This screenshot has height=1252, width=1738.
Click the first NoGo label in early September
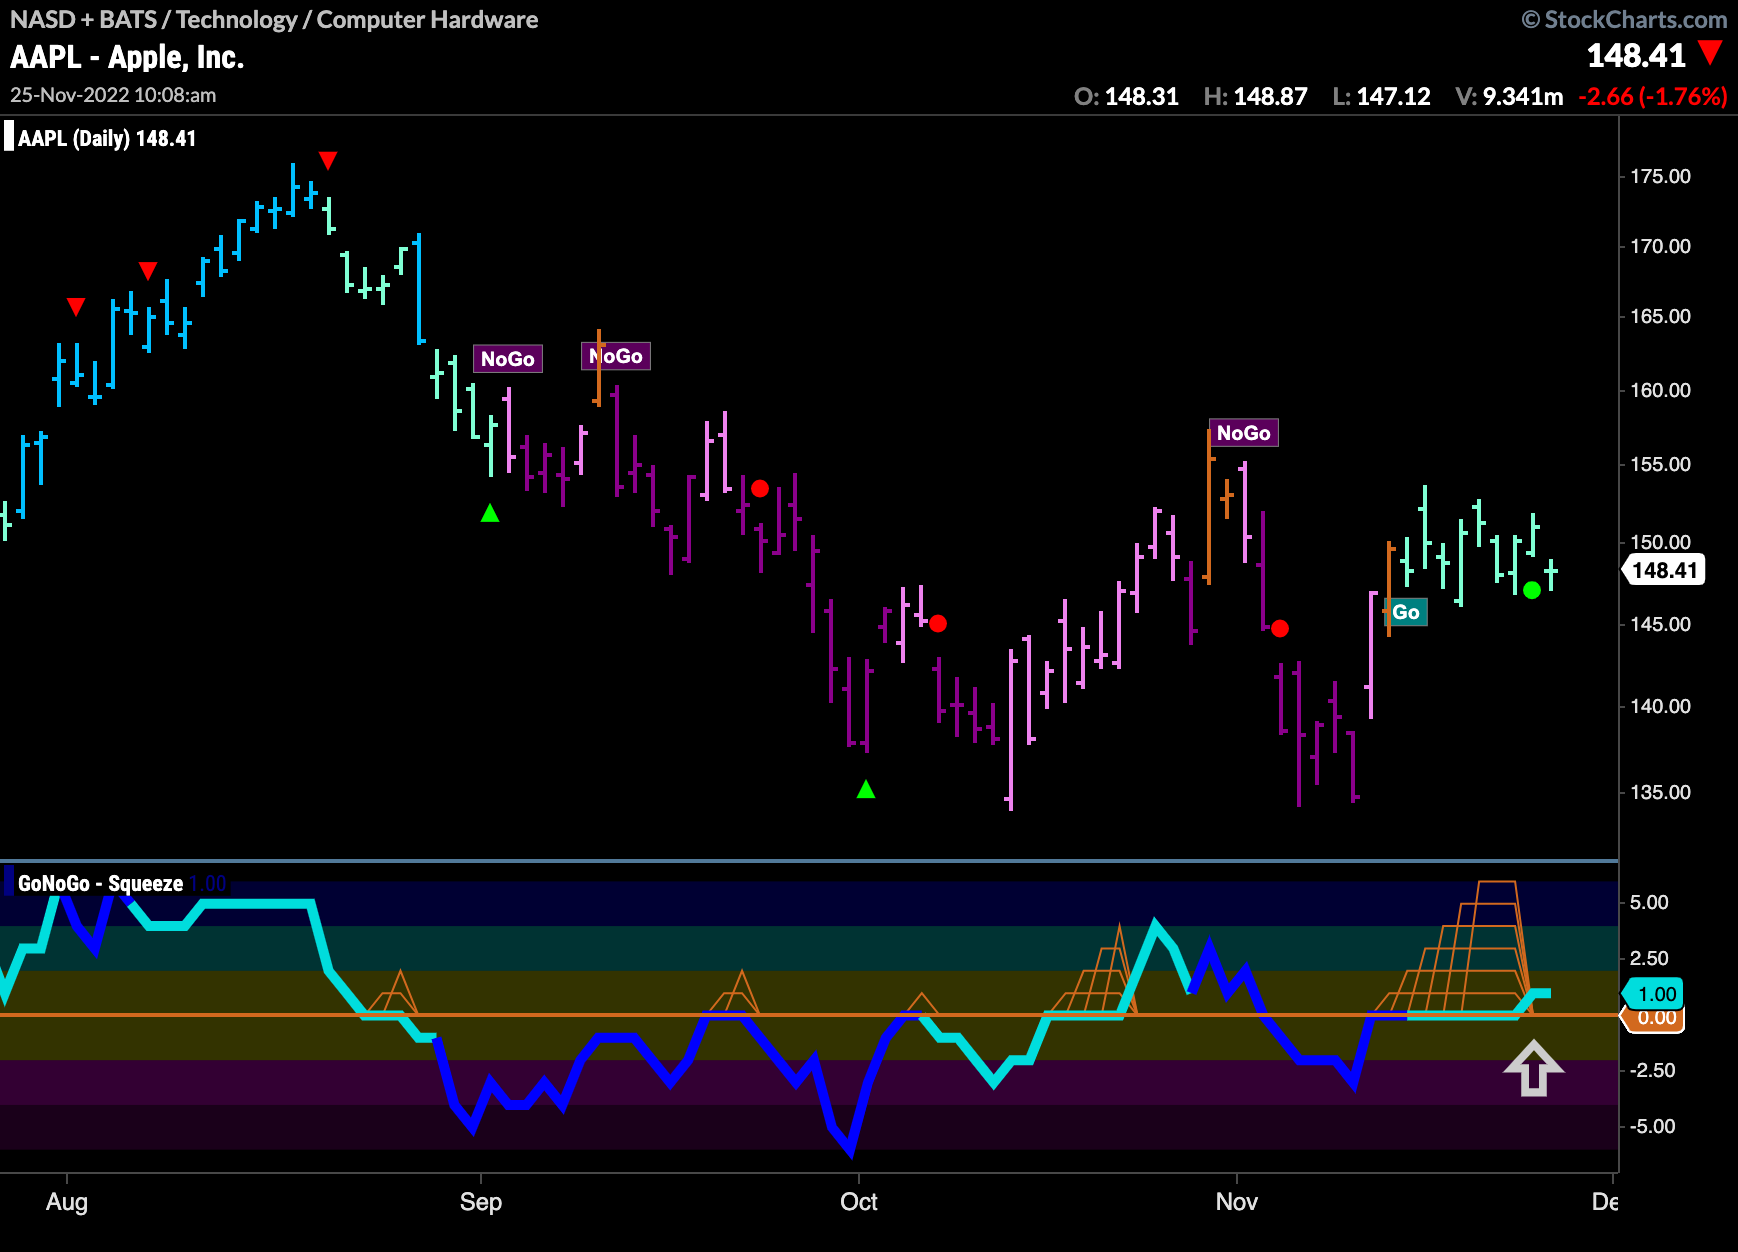point(508,359)
